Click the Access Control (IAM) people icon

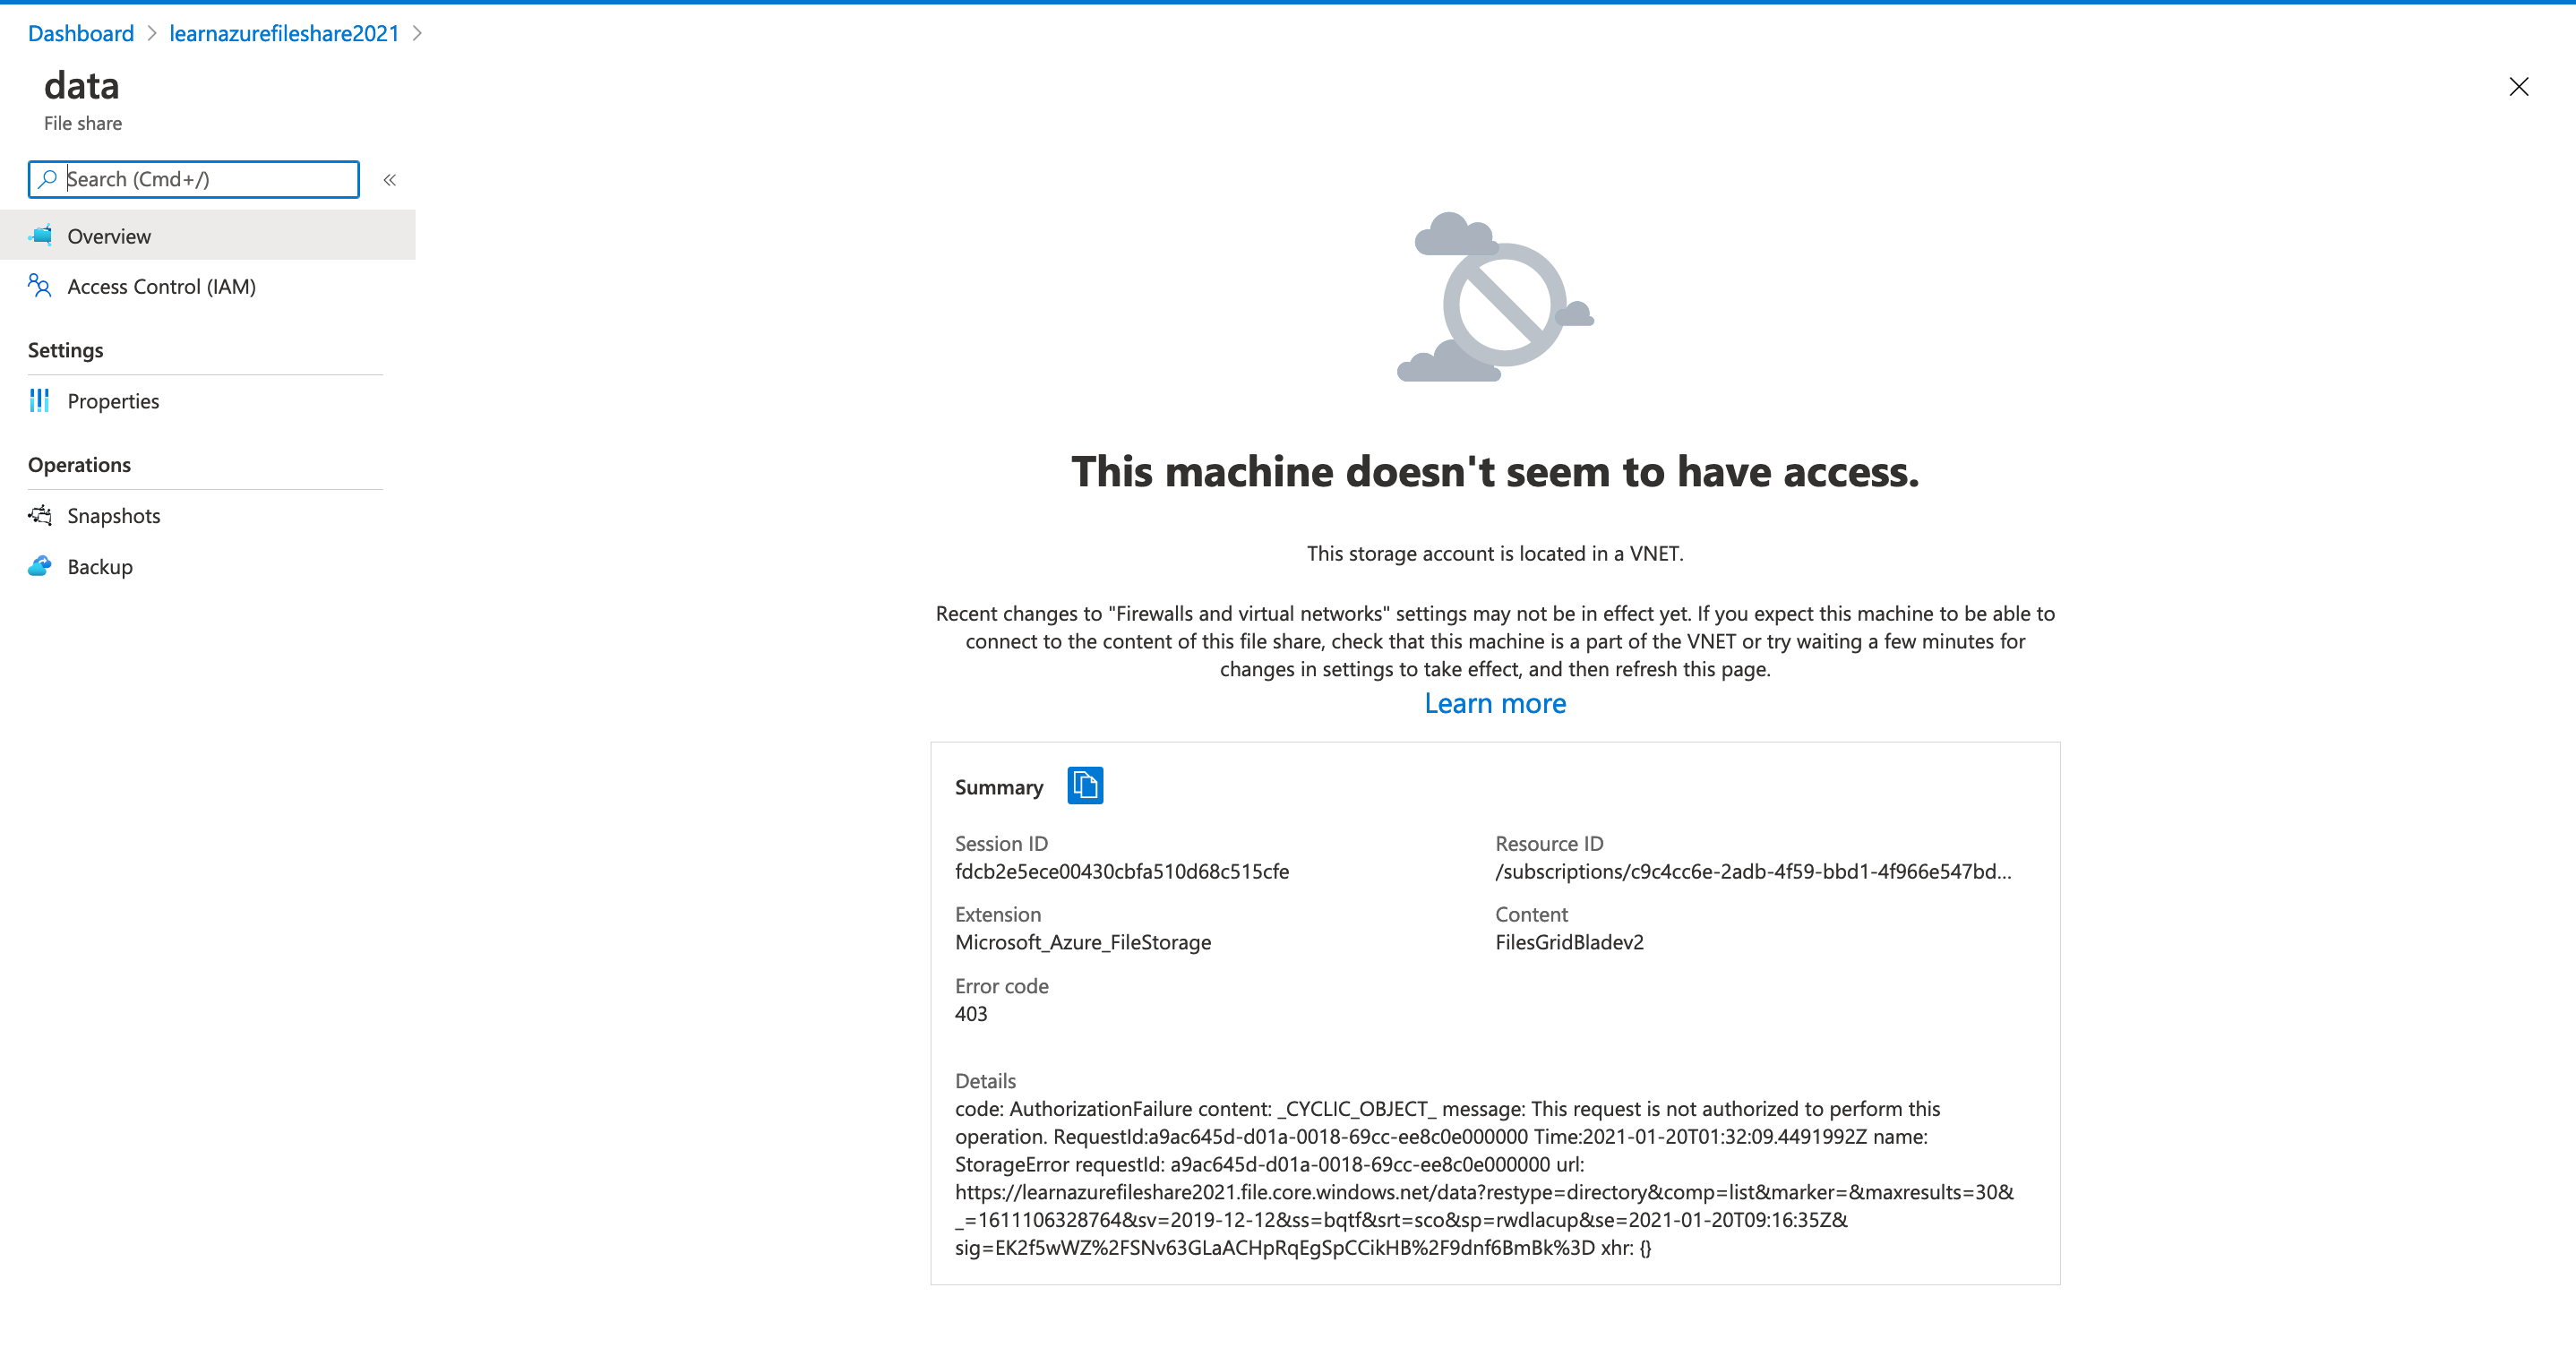[x=40, y=286]
